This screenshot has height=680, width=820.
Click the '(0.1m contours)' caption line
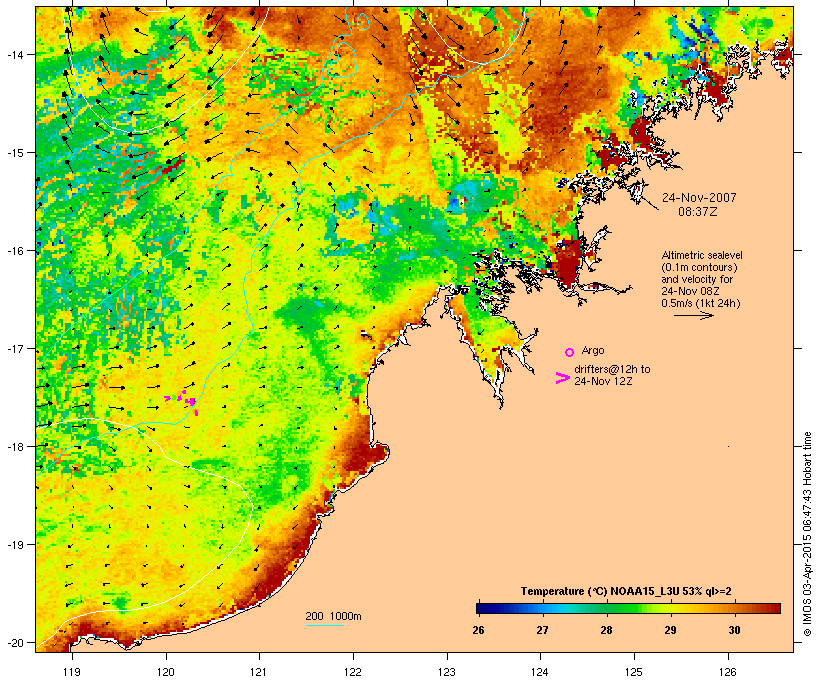pyautogui.click(x=699, y=267)
